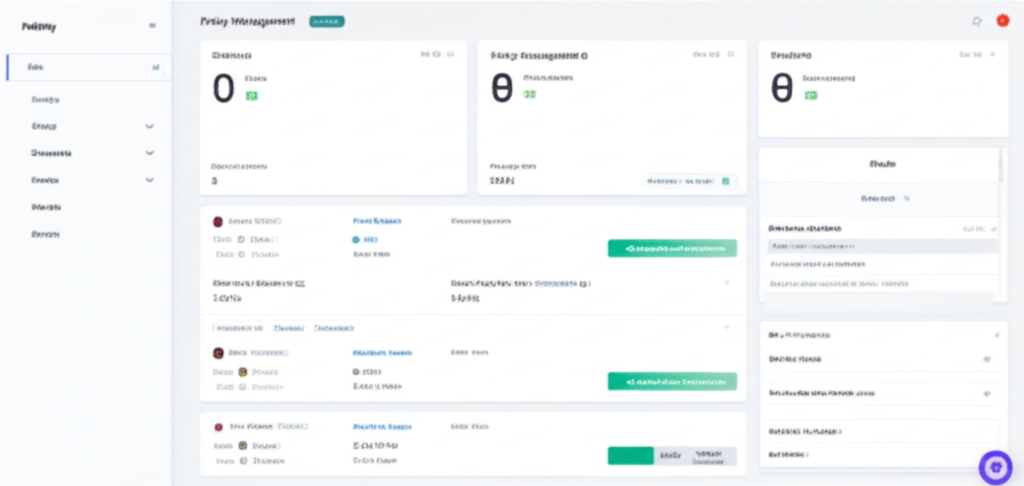
Task: Select the gray highlighted row in the right list panel
Action: coord(882,246)
